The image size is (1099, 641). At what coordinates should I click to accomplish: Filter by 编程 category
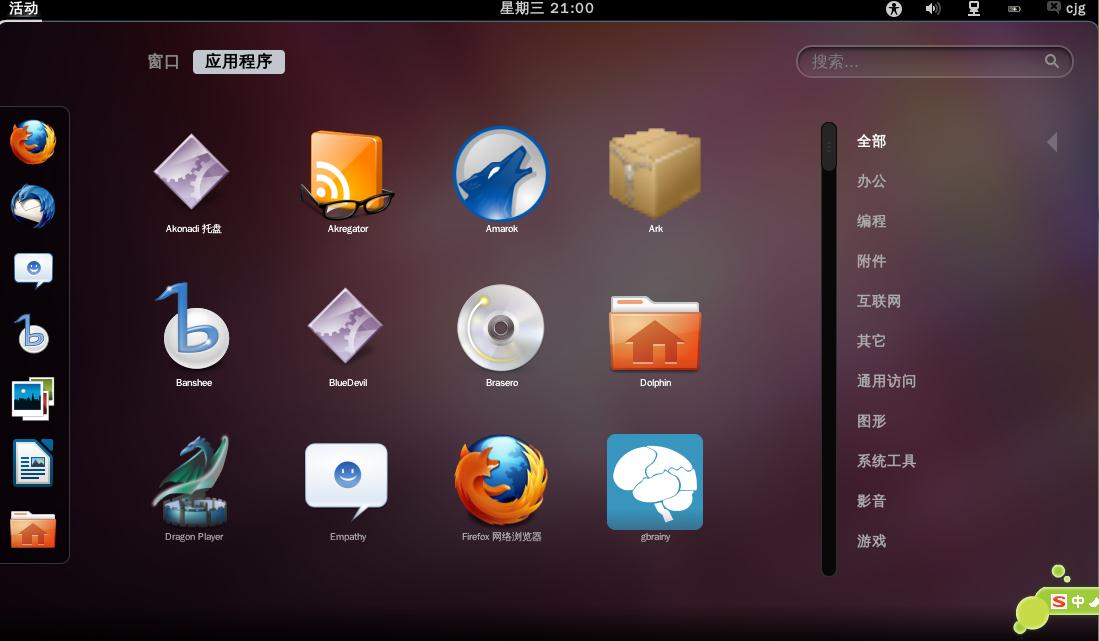871,221
